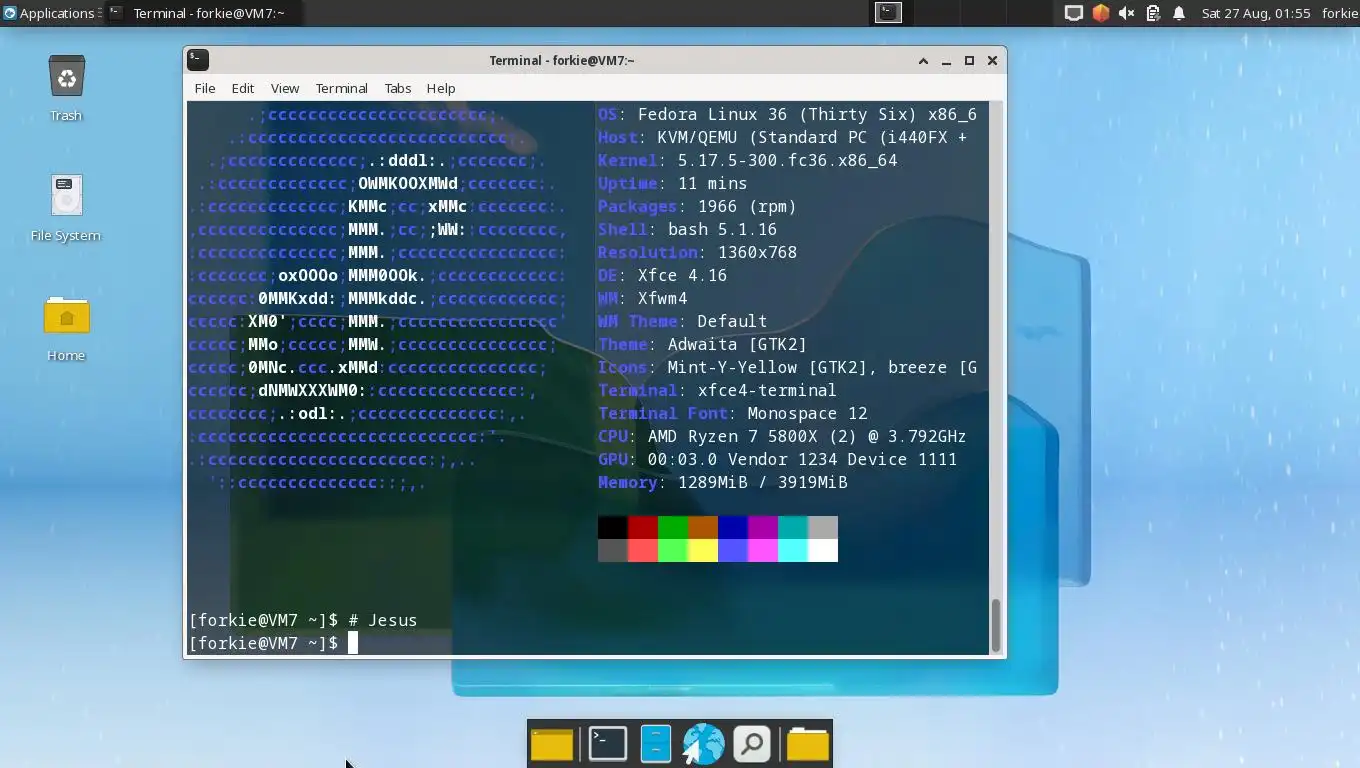
Task: Open the Trash desktop icon
Action: (x=66, y=78)
